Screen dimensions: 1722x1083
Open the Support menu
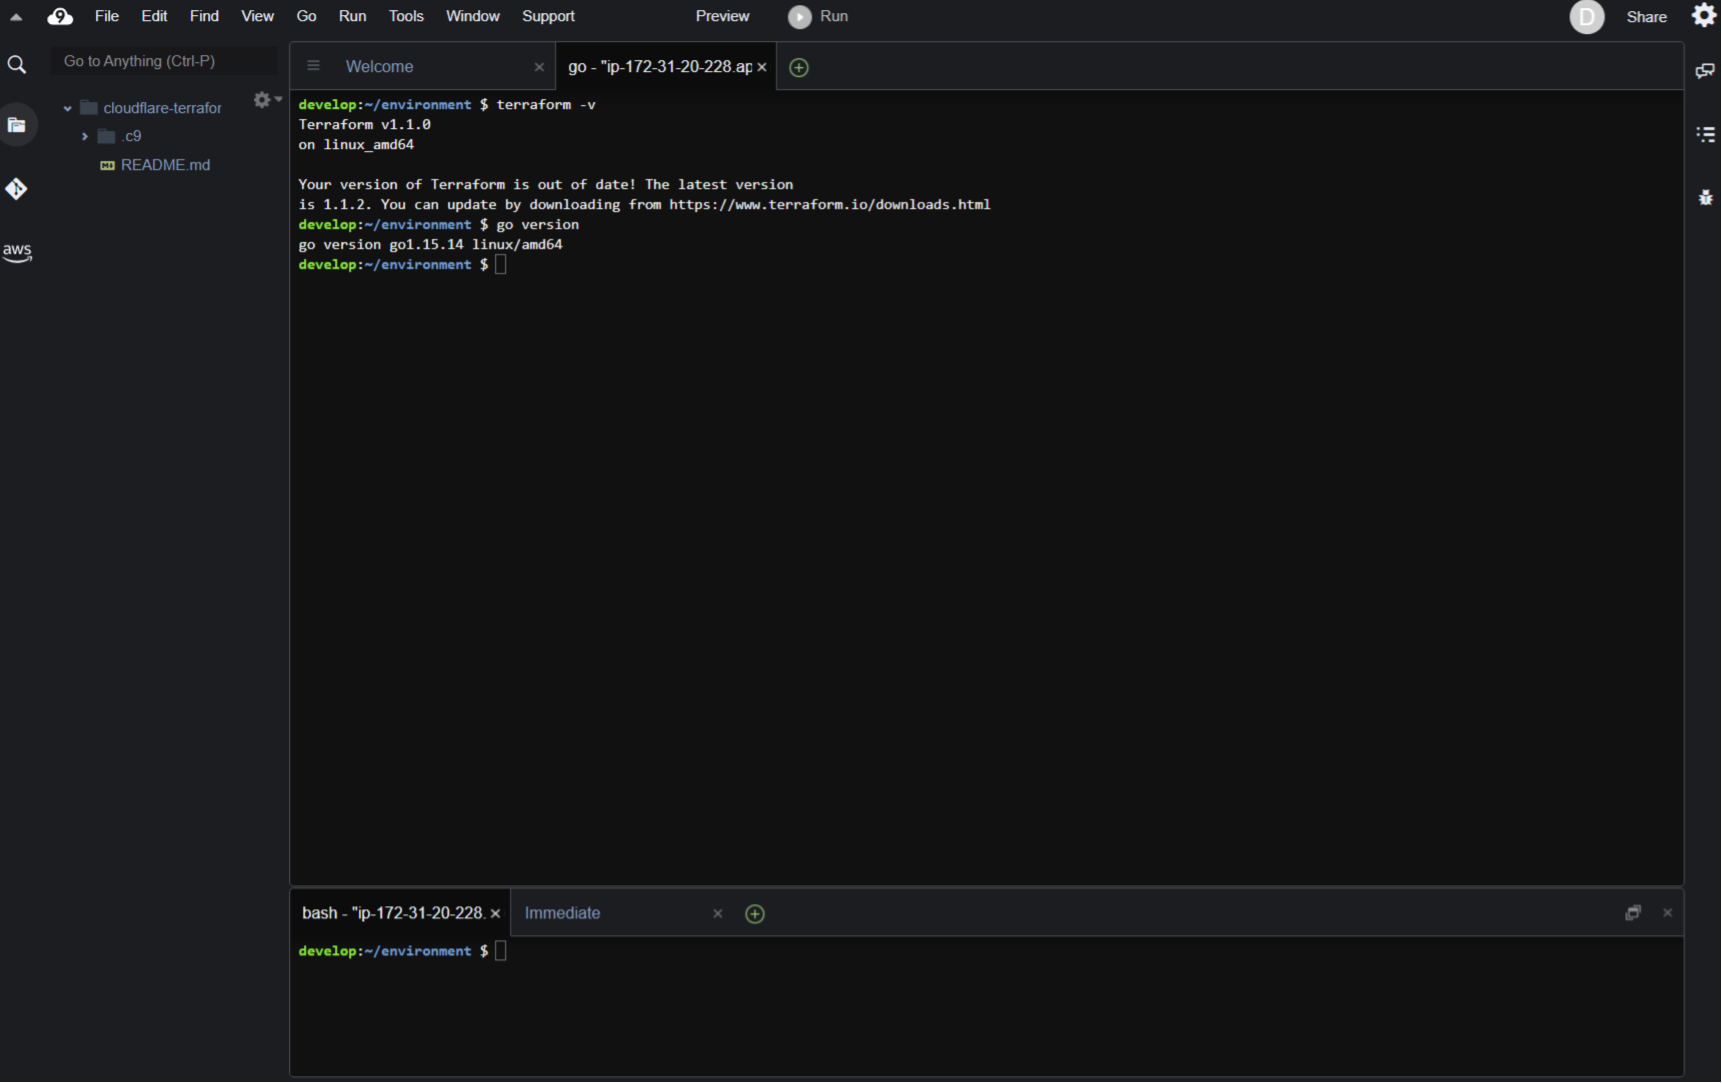coord(548,16)
